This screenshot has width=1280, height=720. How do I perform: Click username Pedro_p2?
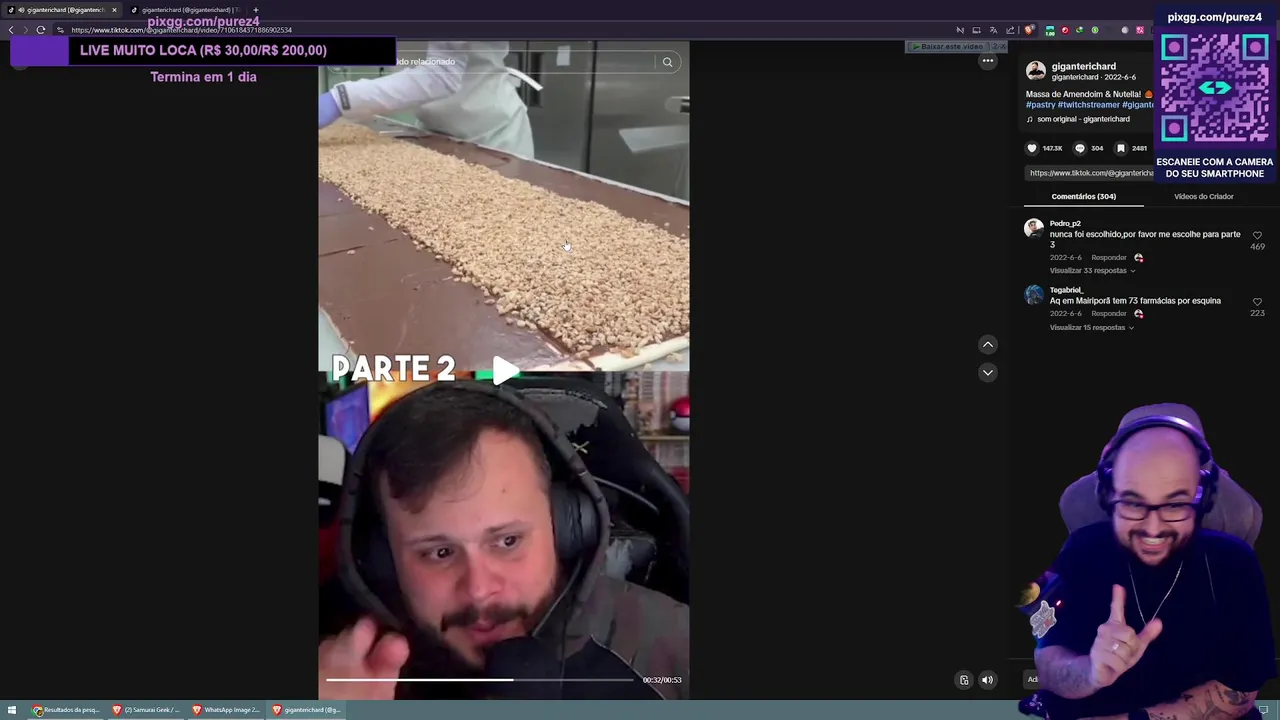click(x=1065, y=224)
